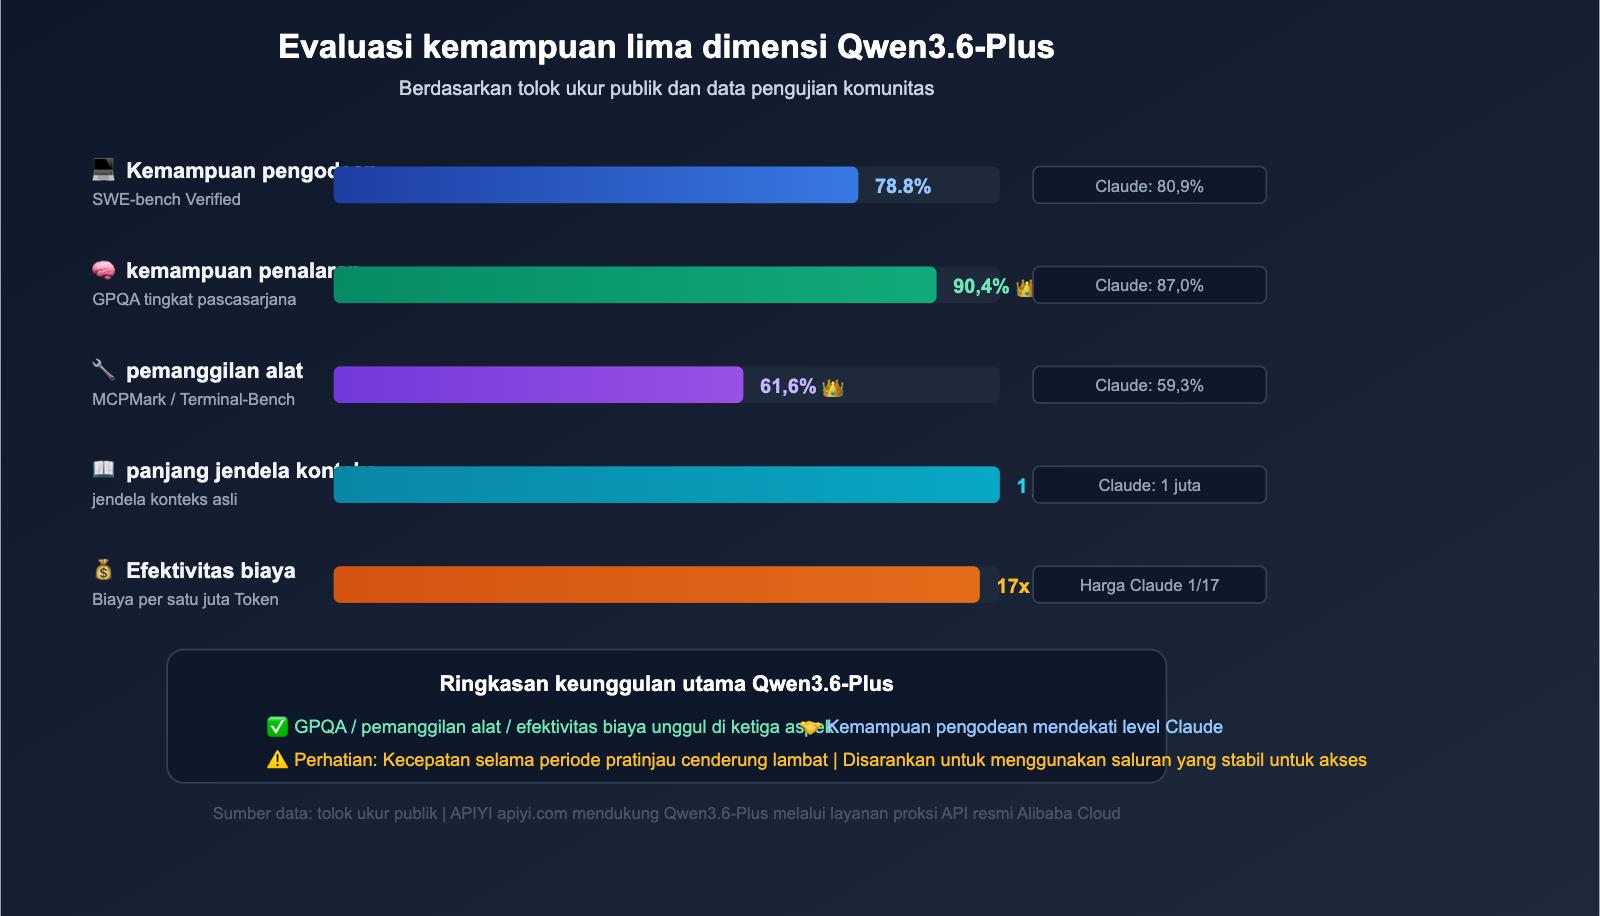
Task: Click the green GPQA progress bar
Action: pos(635,285)
